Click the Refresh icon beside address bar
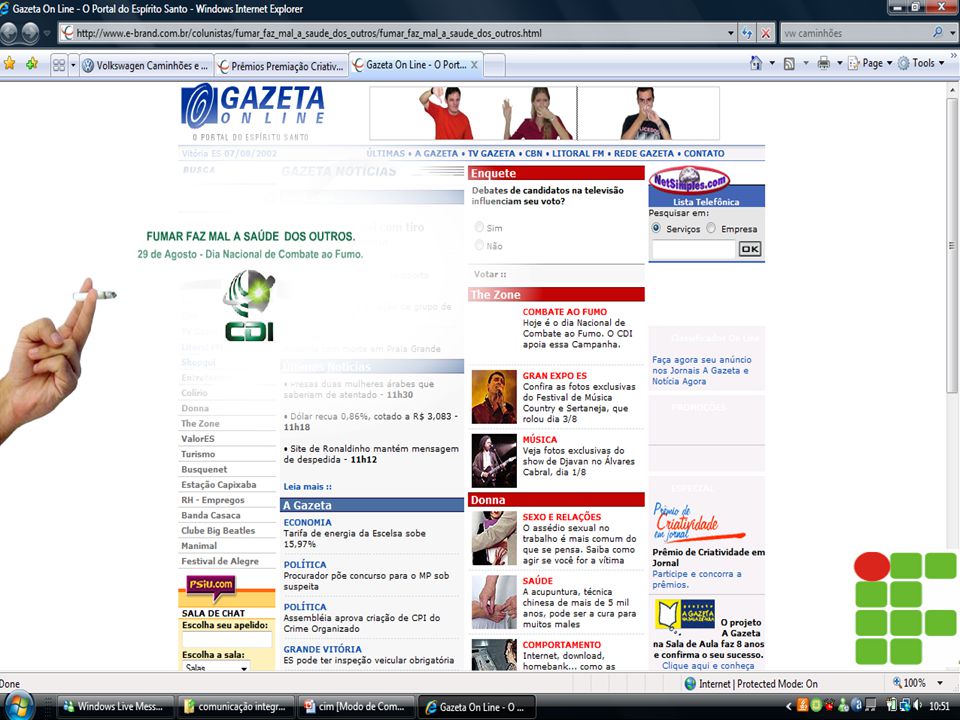 748,33
